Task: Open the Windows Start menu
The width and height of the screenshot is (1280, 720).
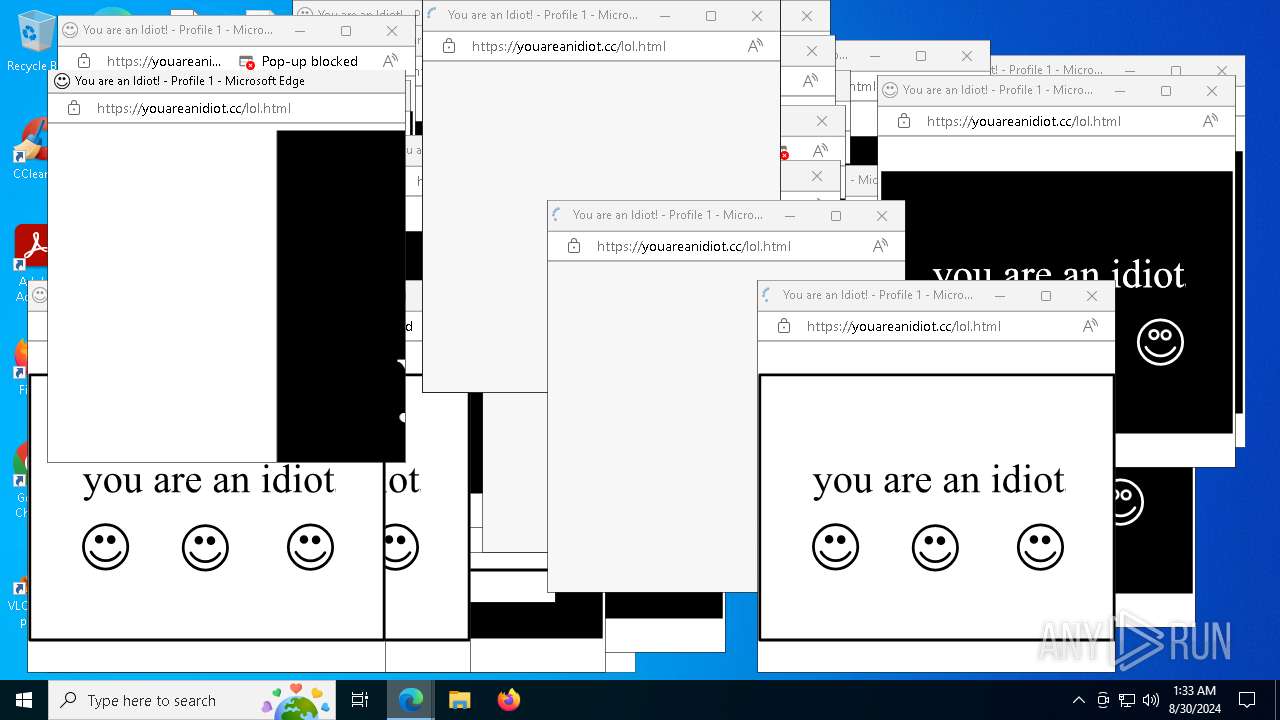Action: pyautogui.click(x=24, y=700)
